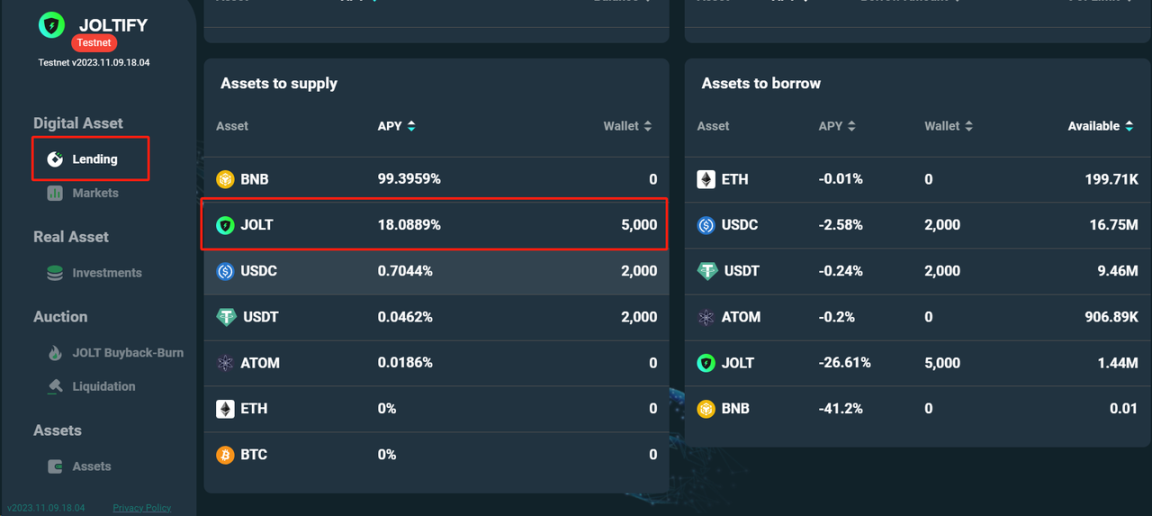The height and width of the screenshot is (516, 1152).
Task: Click the -41.2% borrow APY for BNB
Action: click(840, 409)
